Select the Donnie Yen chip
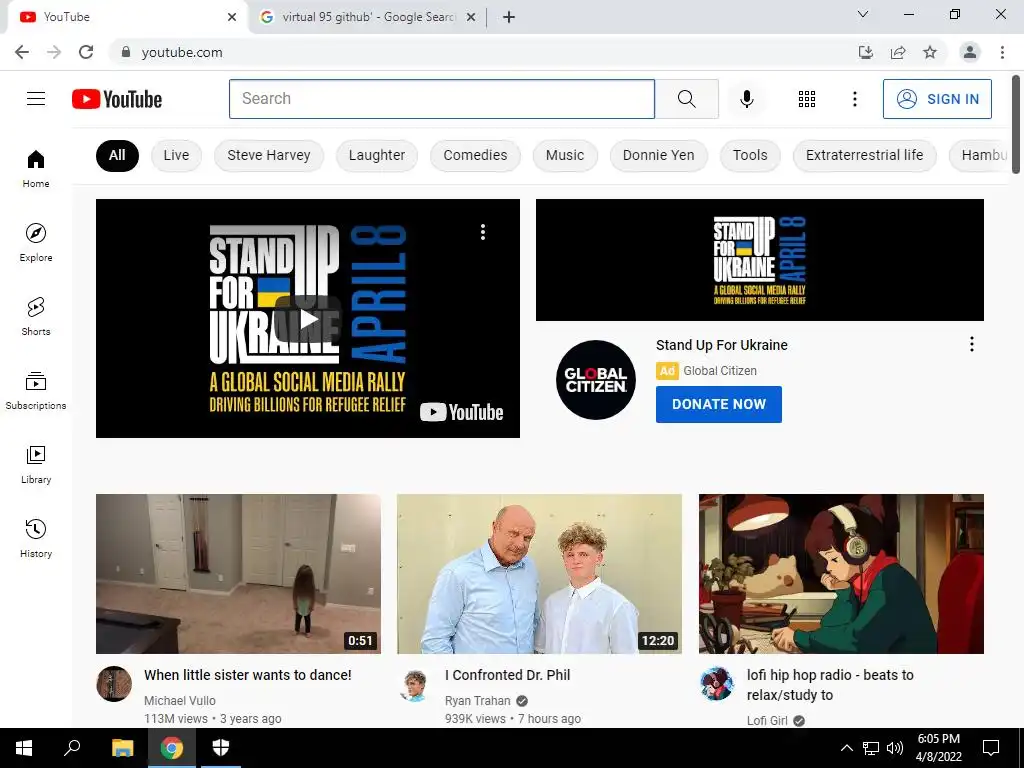This screenshot has width=1024, height=768. tap(658, 155)
